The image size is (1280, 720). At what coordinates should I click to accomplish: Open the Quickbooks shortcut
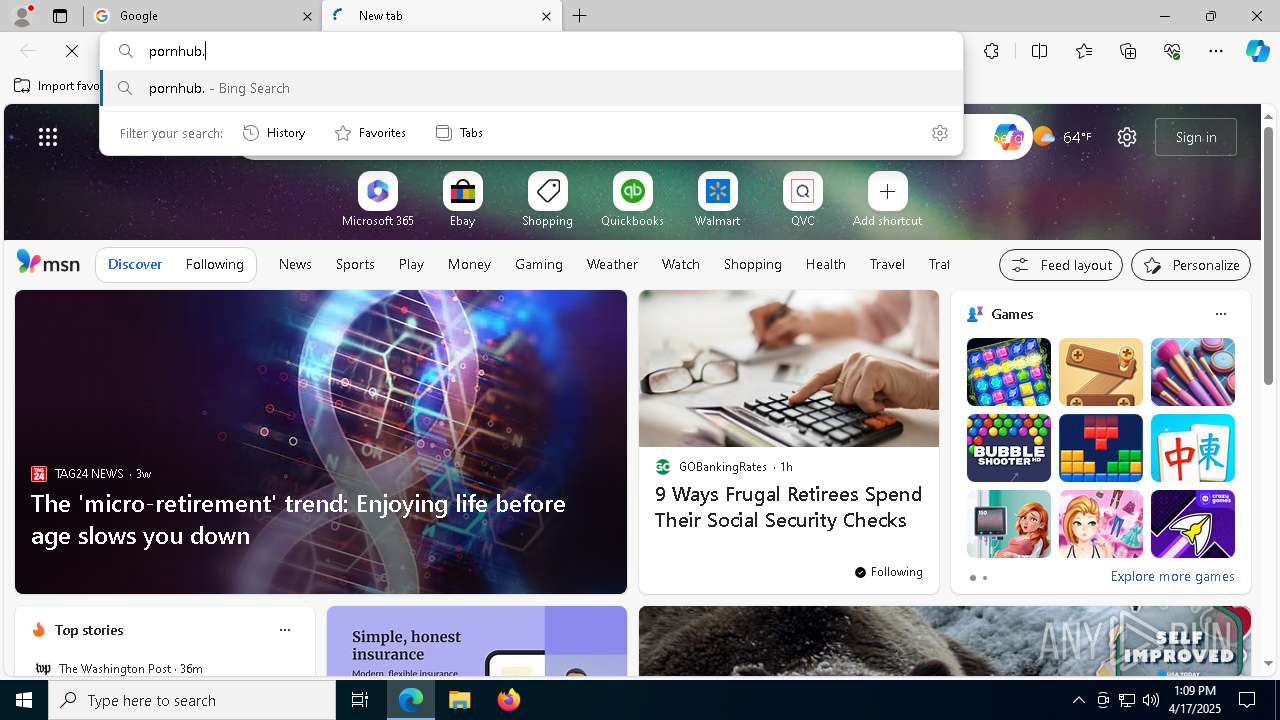click(x=632, y=200)
